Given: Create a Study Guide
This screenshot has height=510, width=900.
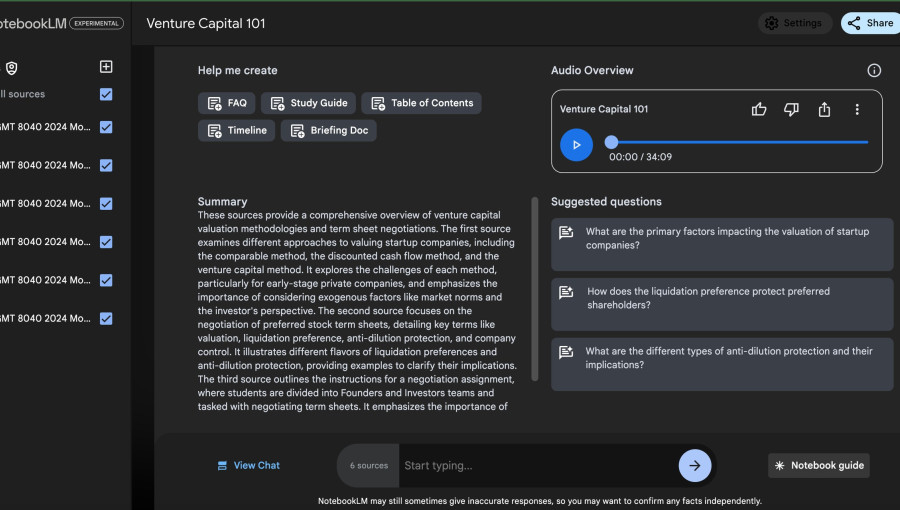Looking at the screenshot, I should point(308,103).
